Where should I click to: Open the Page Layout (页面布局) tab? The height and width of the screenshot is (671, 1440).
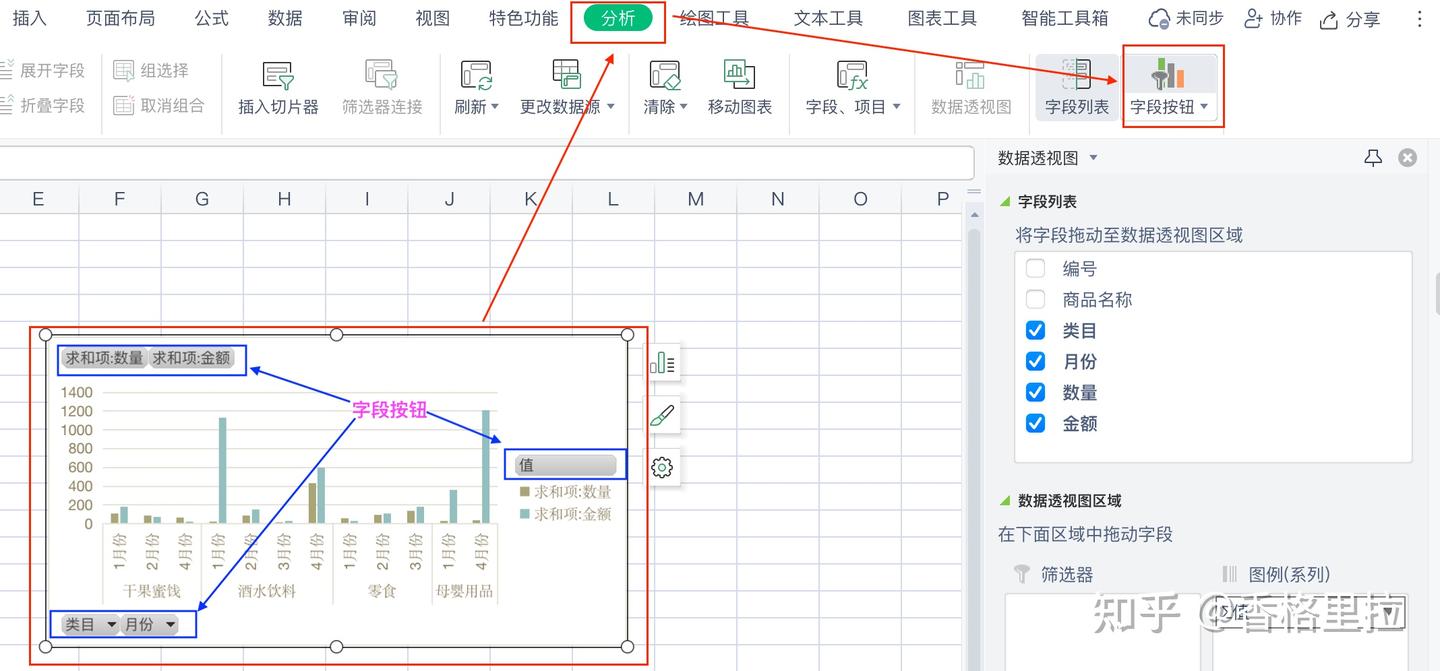120,18
